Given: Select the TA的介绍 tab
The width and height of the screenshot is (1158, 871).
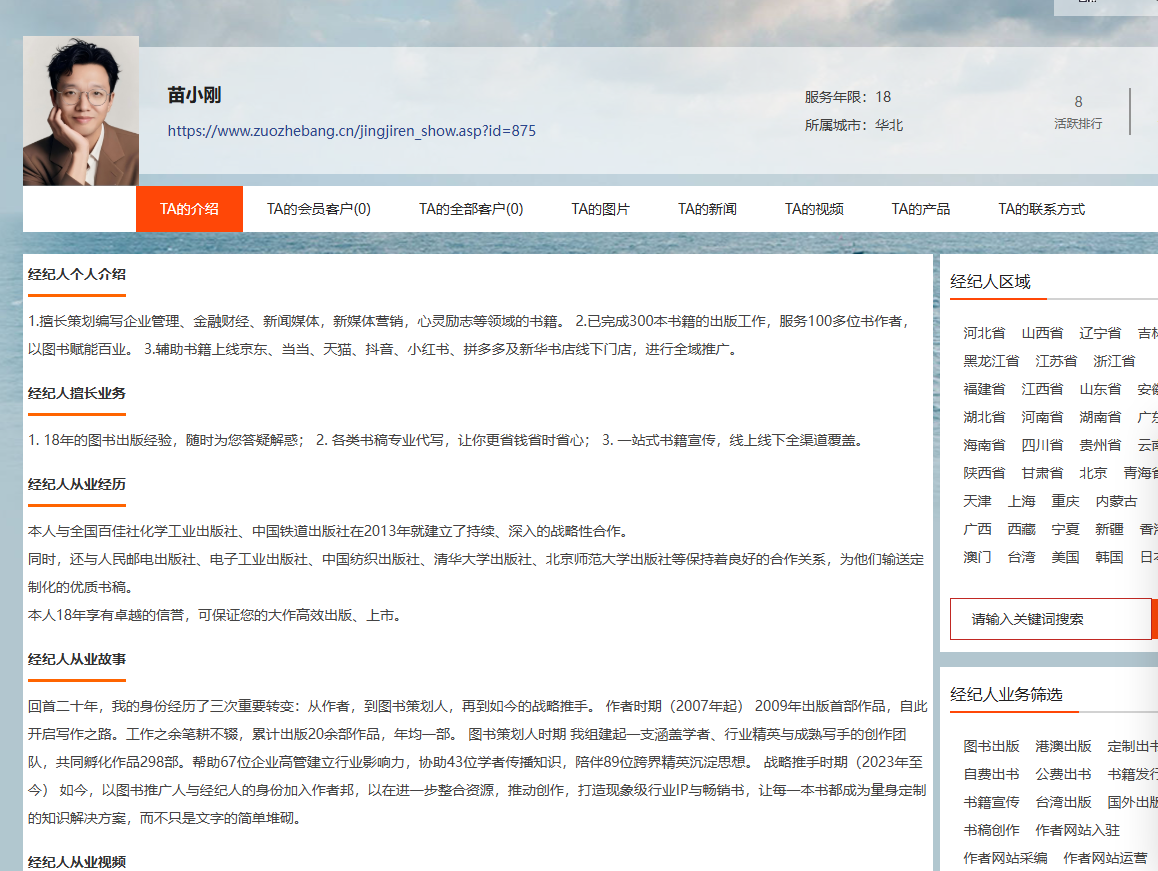Looking at the screenshot, I should click(x=189, y=209).
